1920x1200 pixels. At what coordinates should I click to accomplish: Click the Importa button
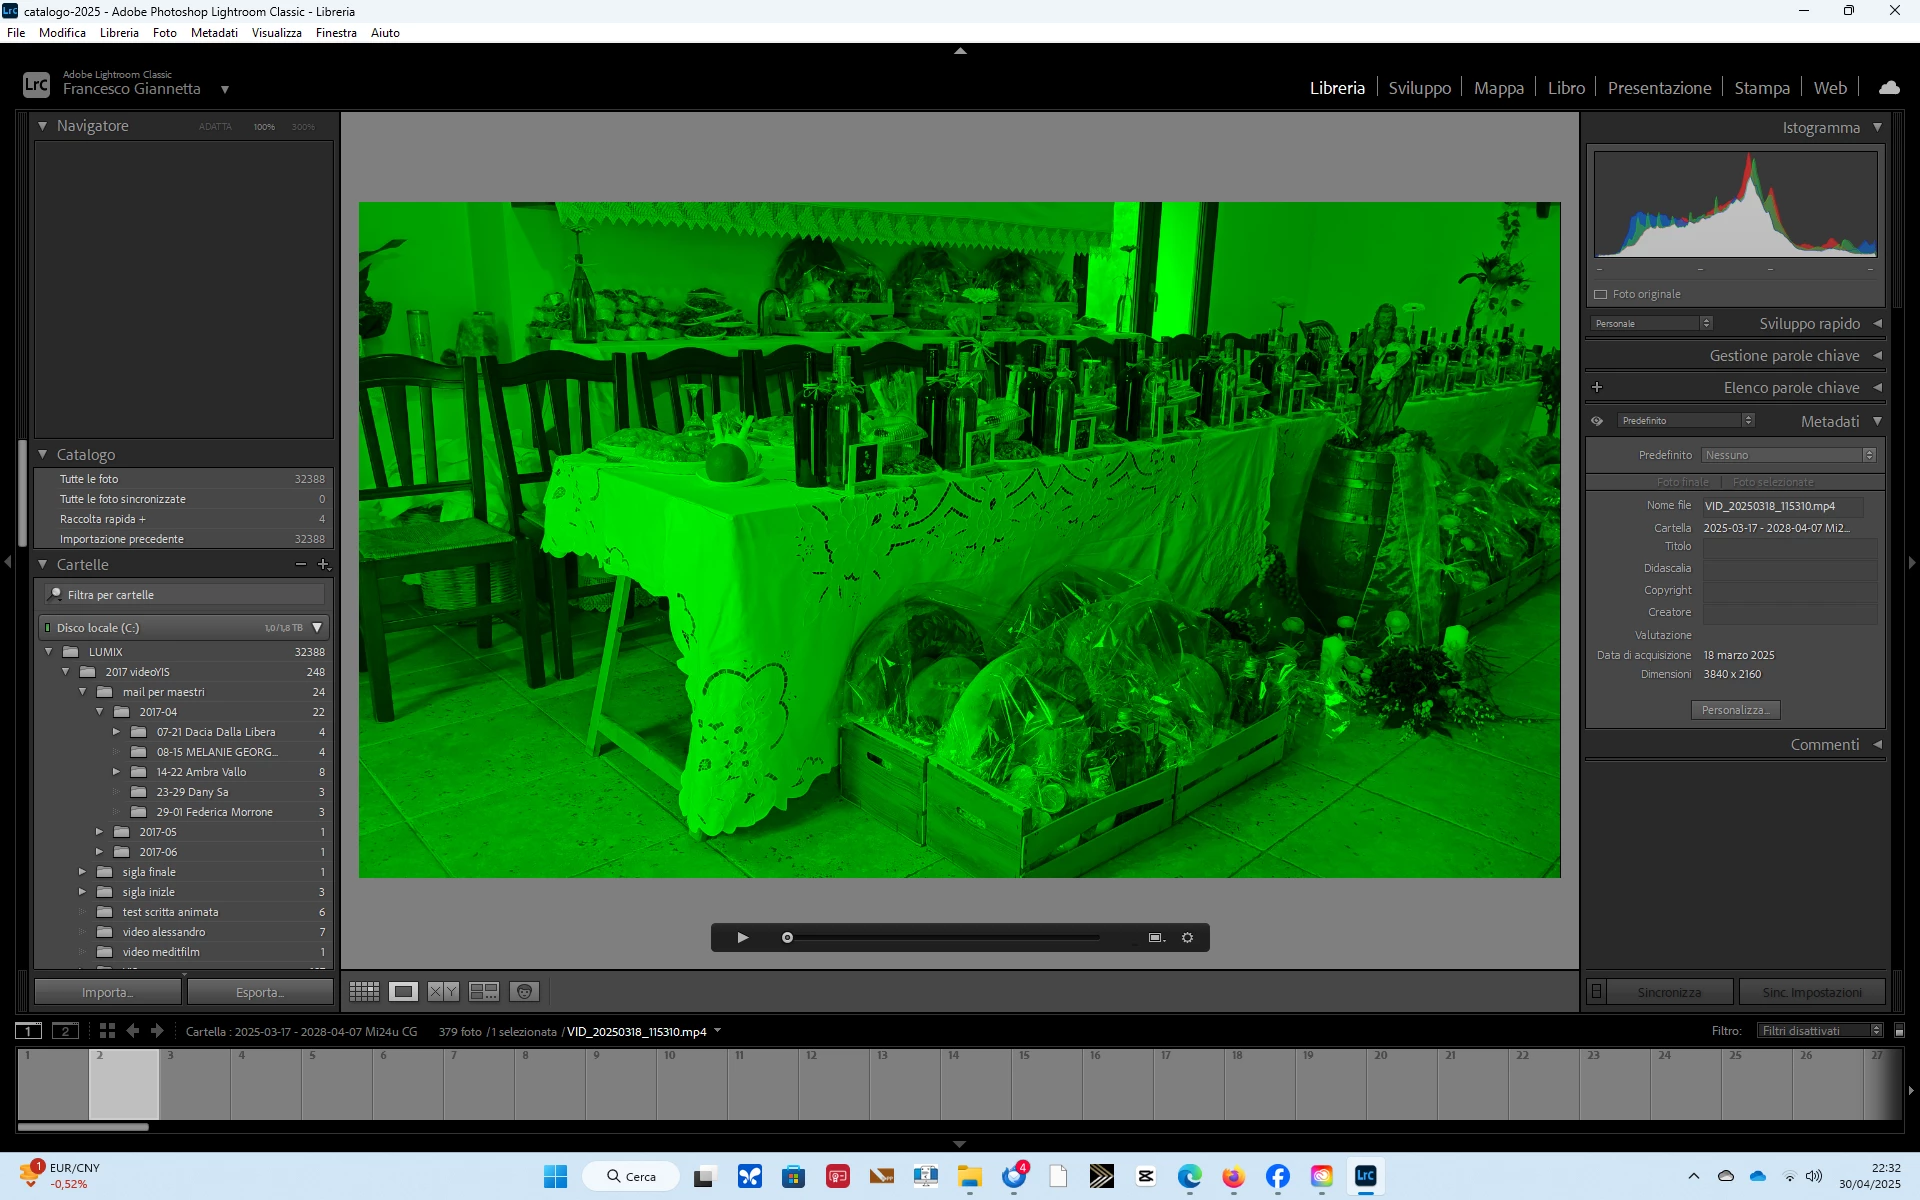click(108, 992)
